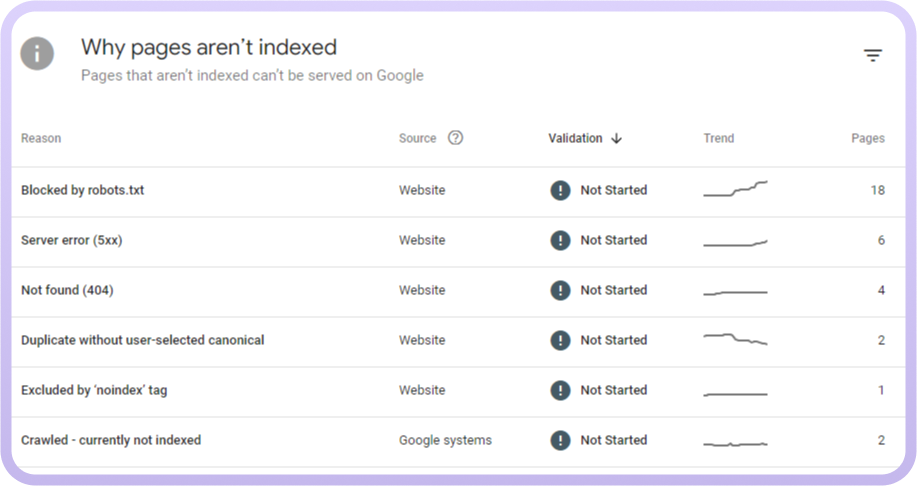Image resolution: width=917 pixels, height=486 pixels.
Task: Click the trend sparkline for Blocked by robots.txt
Action: (735, 189)
